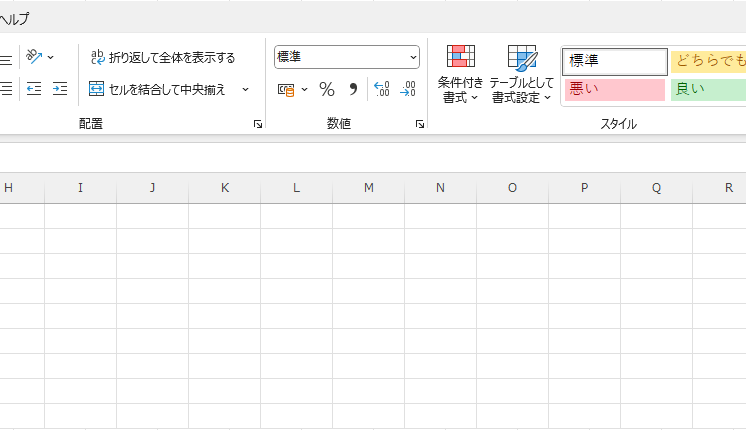The height and width of the screenshot is (430, 746).
Task: Apply the 悪い red cell style
Action: pos(614,89)
